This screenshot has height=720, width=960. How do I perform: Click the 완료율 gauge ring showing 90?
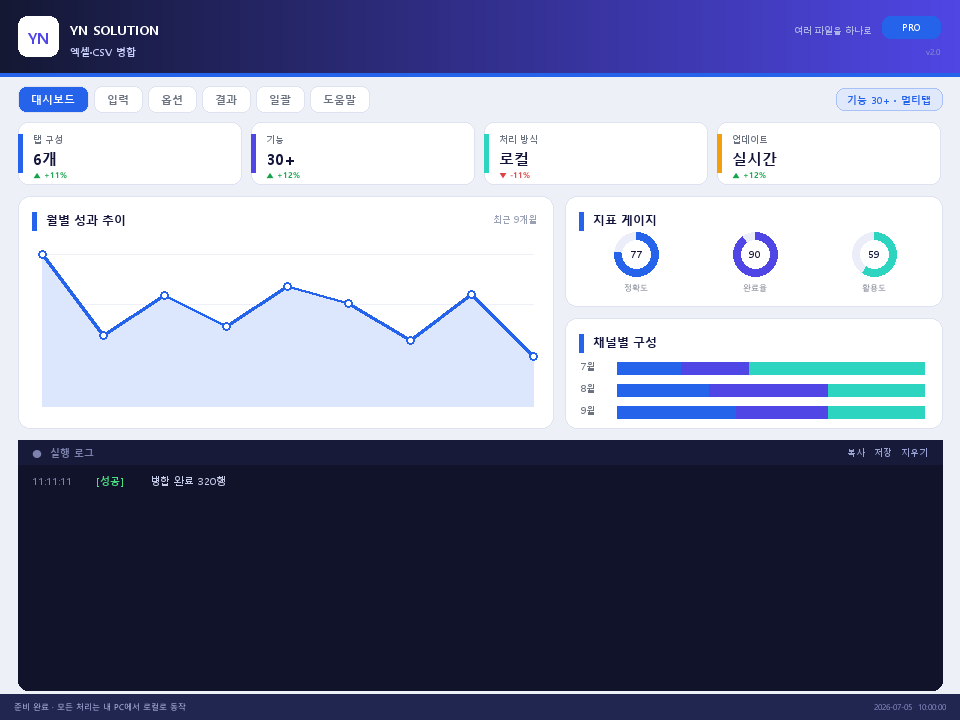point(755,255)
